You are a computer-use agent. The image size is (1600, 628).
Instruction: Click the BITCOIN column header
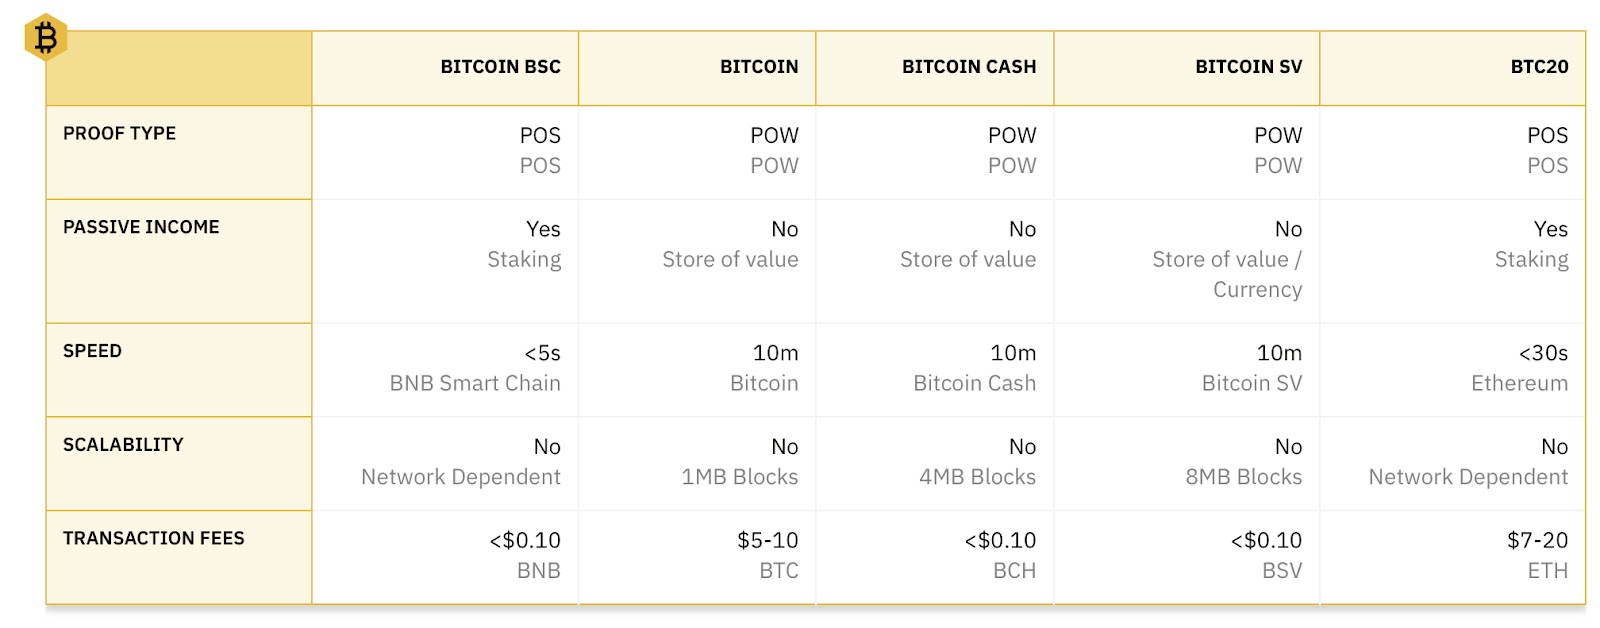tap(759, 67)
